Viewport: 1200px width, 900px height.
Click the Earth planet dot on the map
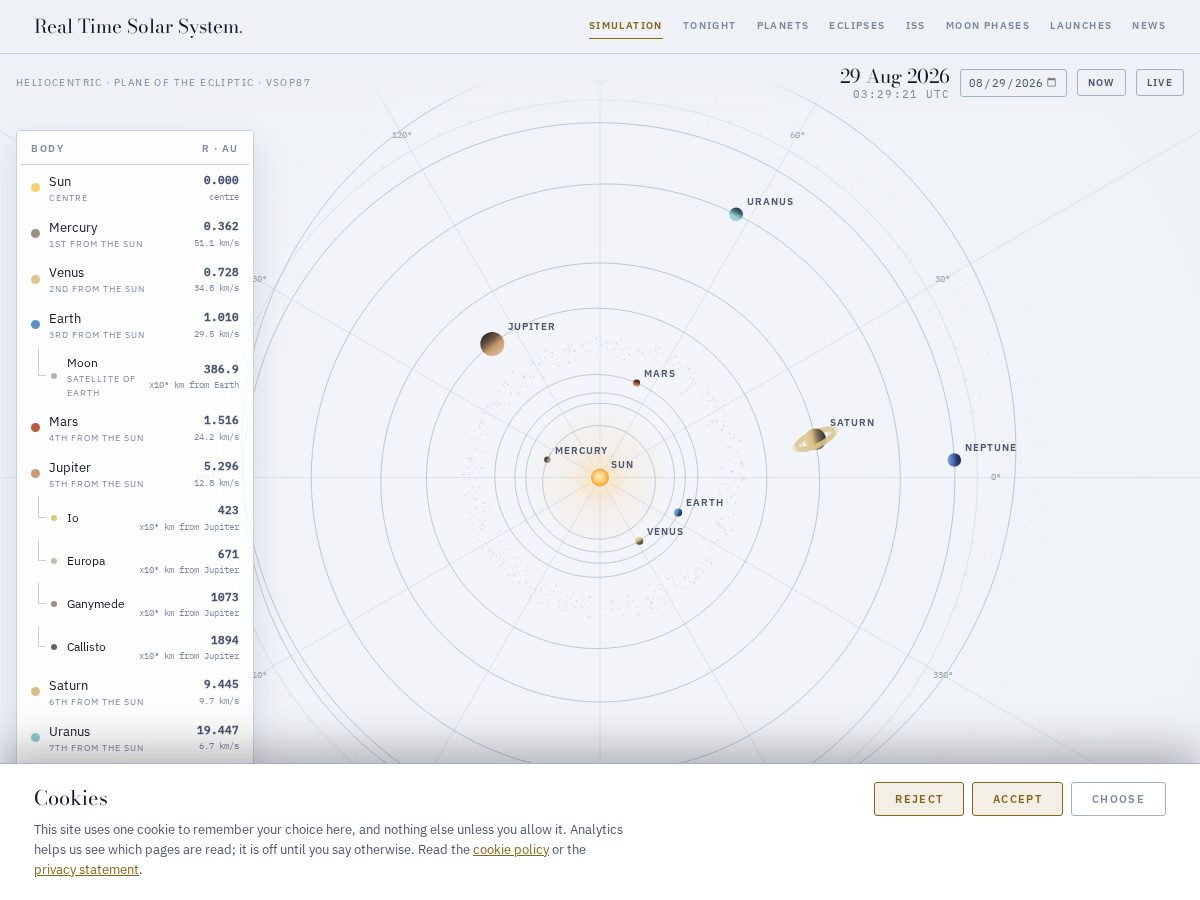[678, 512]
